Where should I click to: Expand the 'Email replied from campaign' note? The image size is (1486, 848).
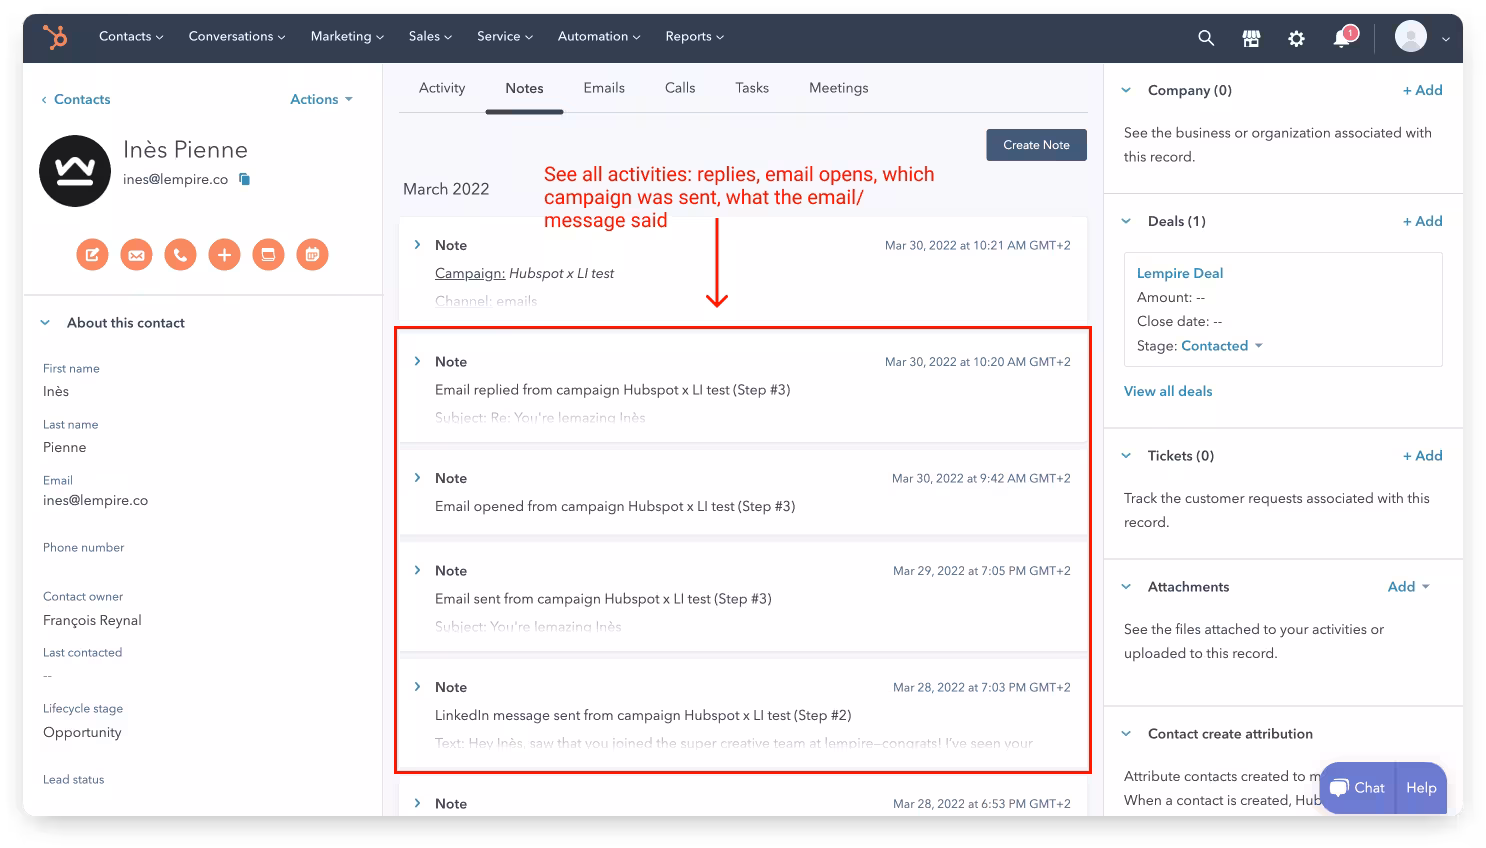(418, 361)
